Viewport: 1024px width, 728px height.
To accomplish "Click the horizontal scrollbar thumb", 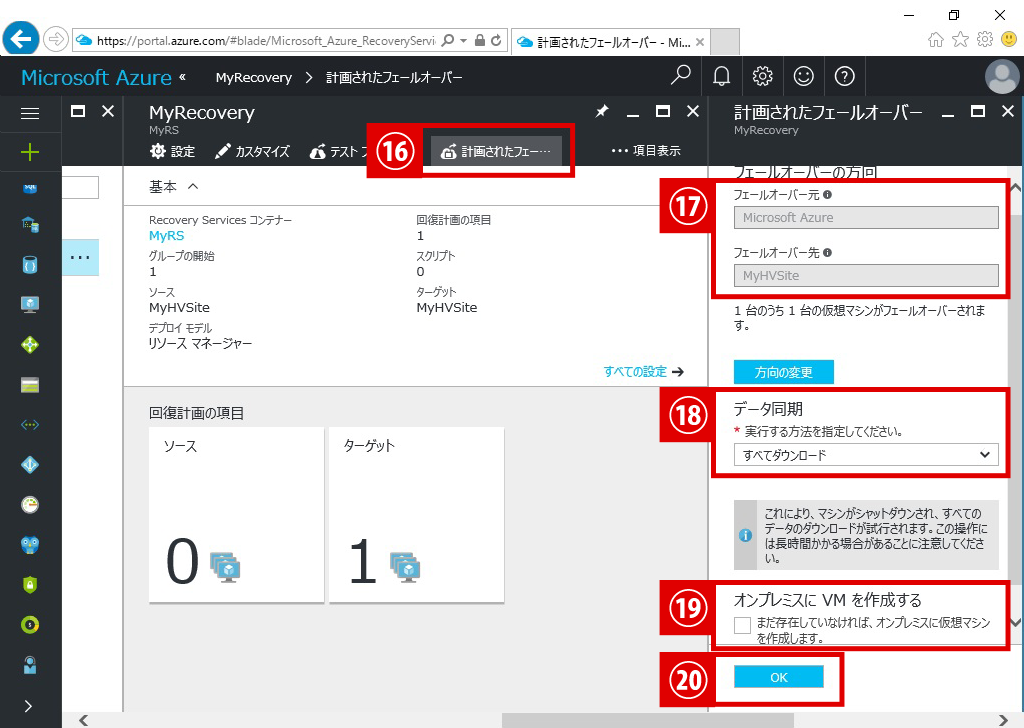I will point(648,720).
